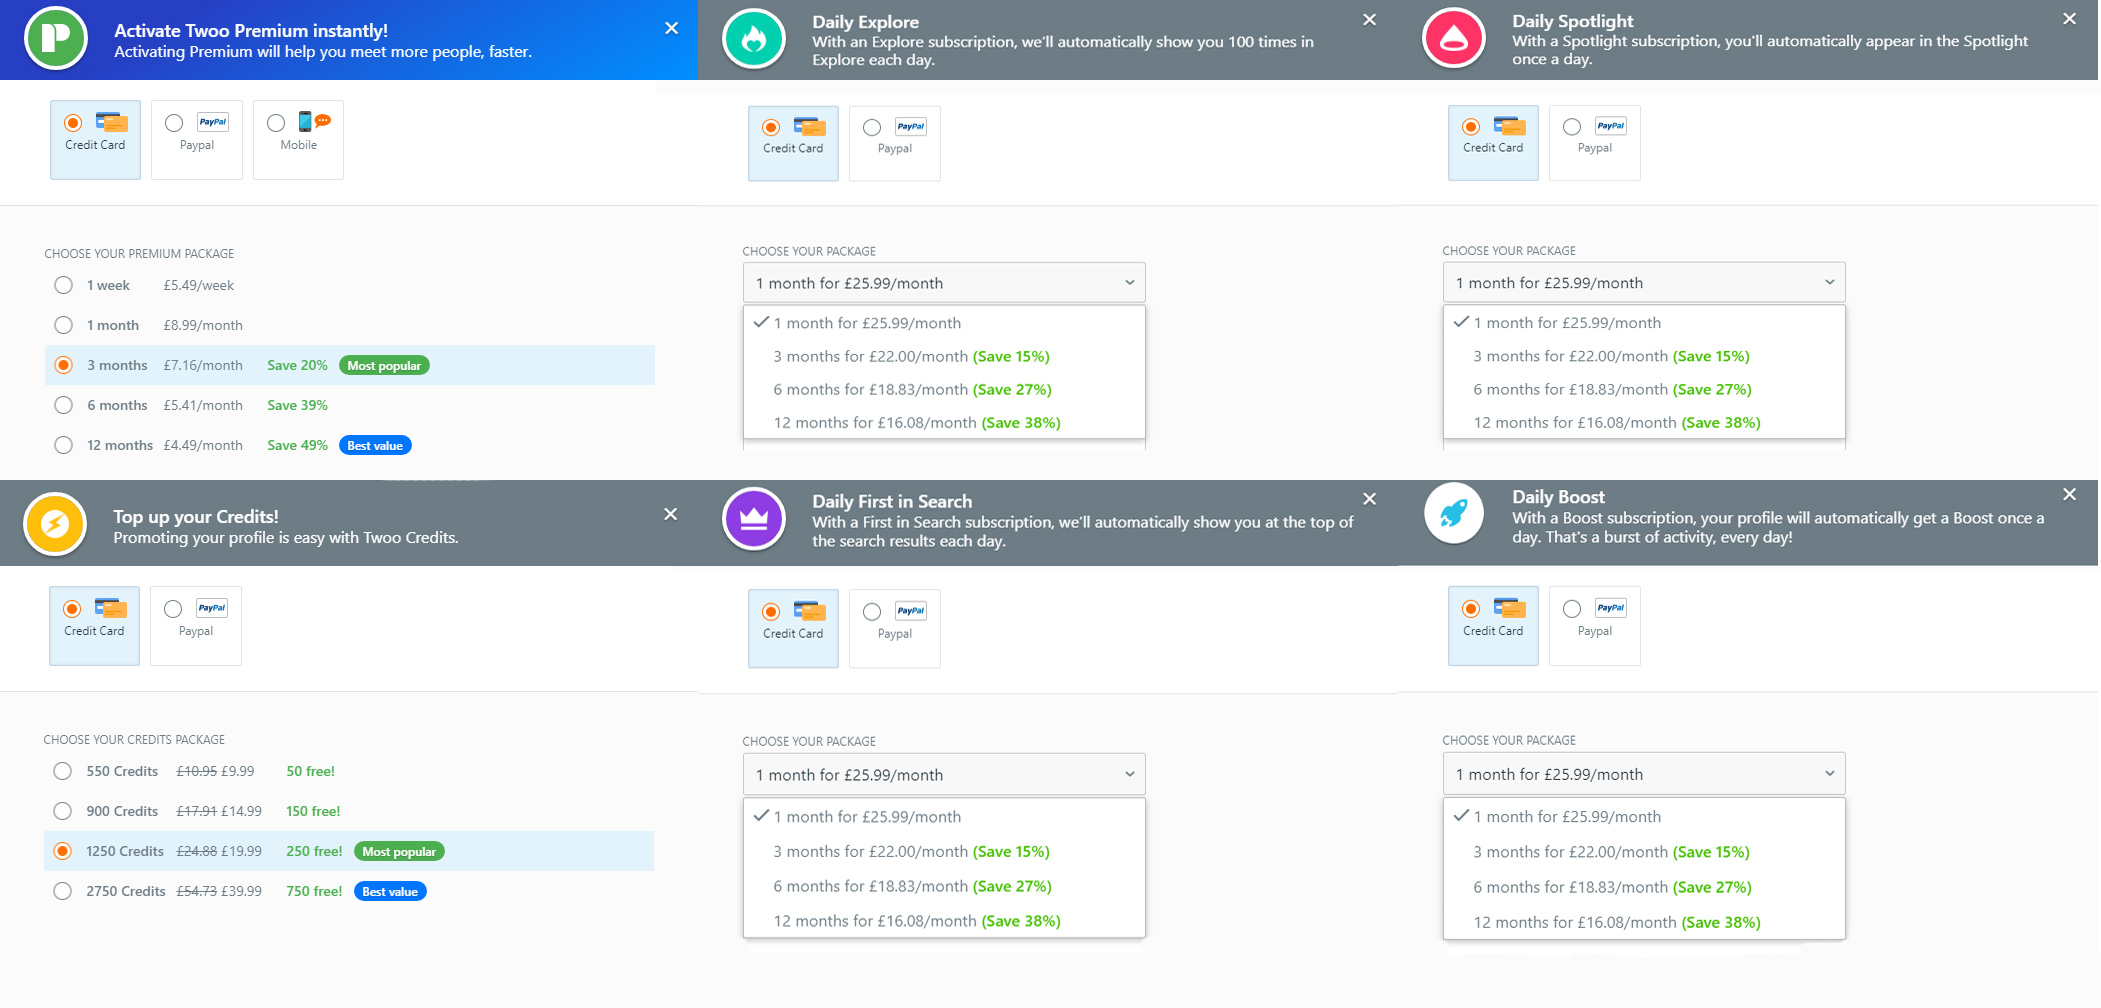The height and width of the screenshot is (1008, 2101).
Task: Dismiss the Top up your Credits panel
Action: click(670, 514)
